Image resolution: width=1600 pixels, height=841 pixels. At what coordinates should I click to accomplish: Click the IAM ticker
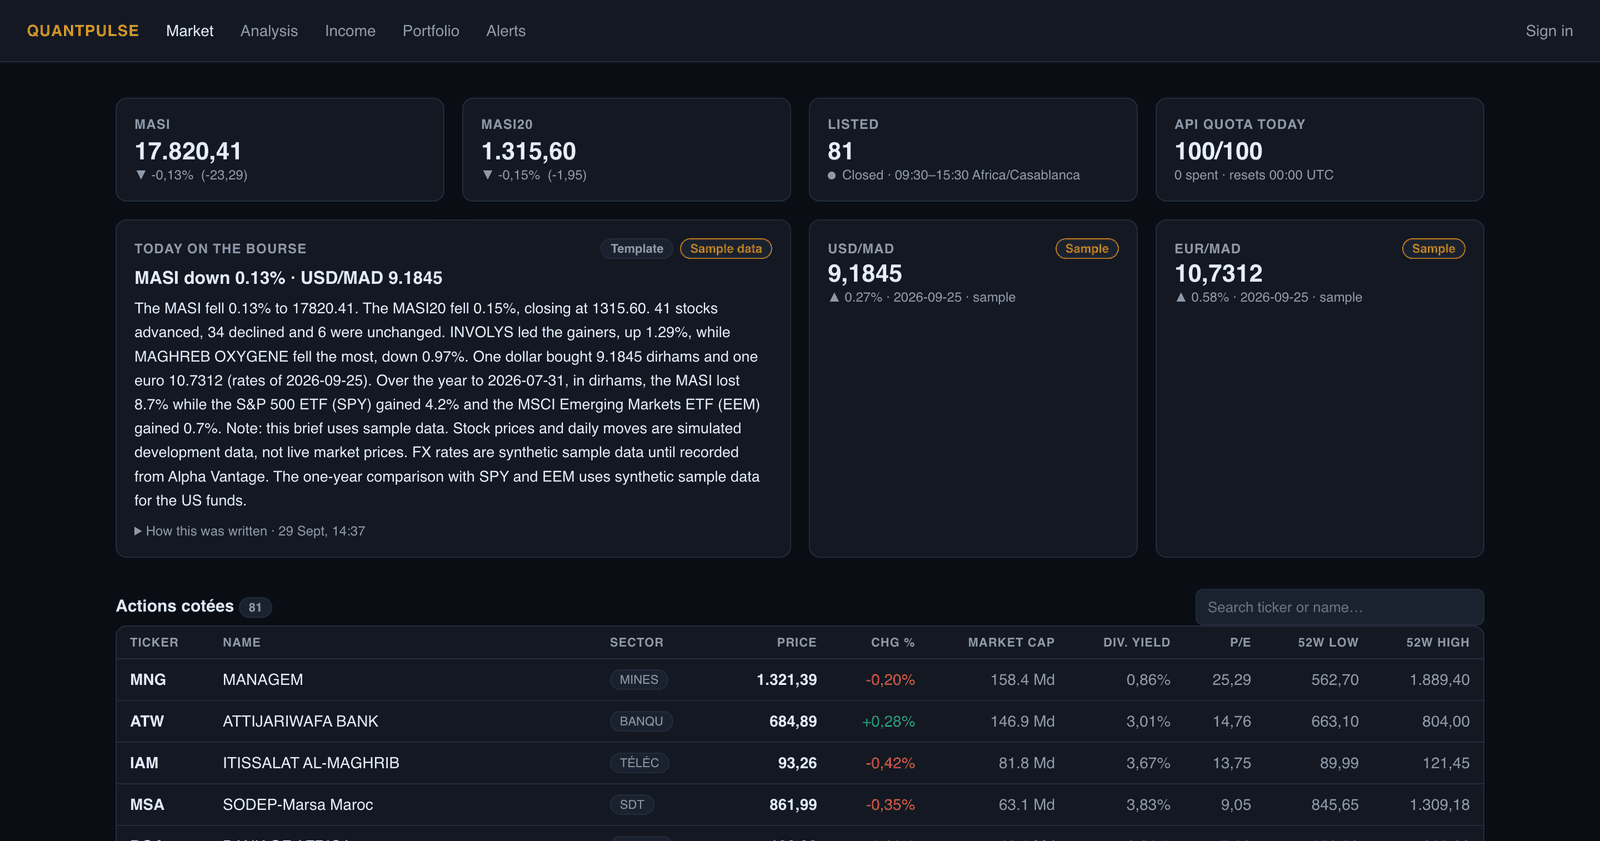[x=144, y=763]
